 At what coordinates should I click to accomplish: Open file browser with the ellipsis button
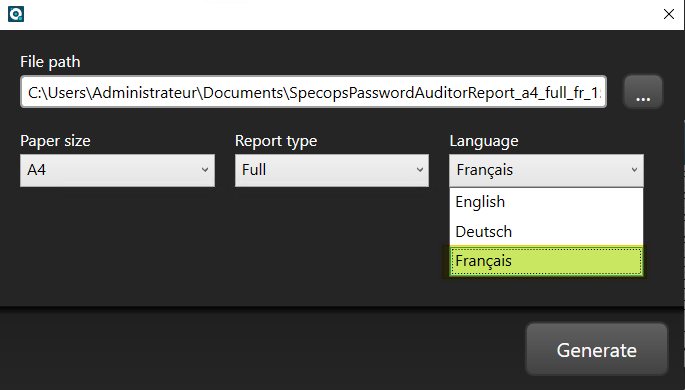643,92
